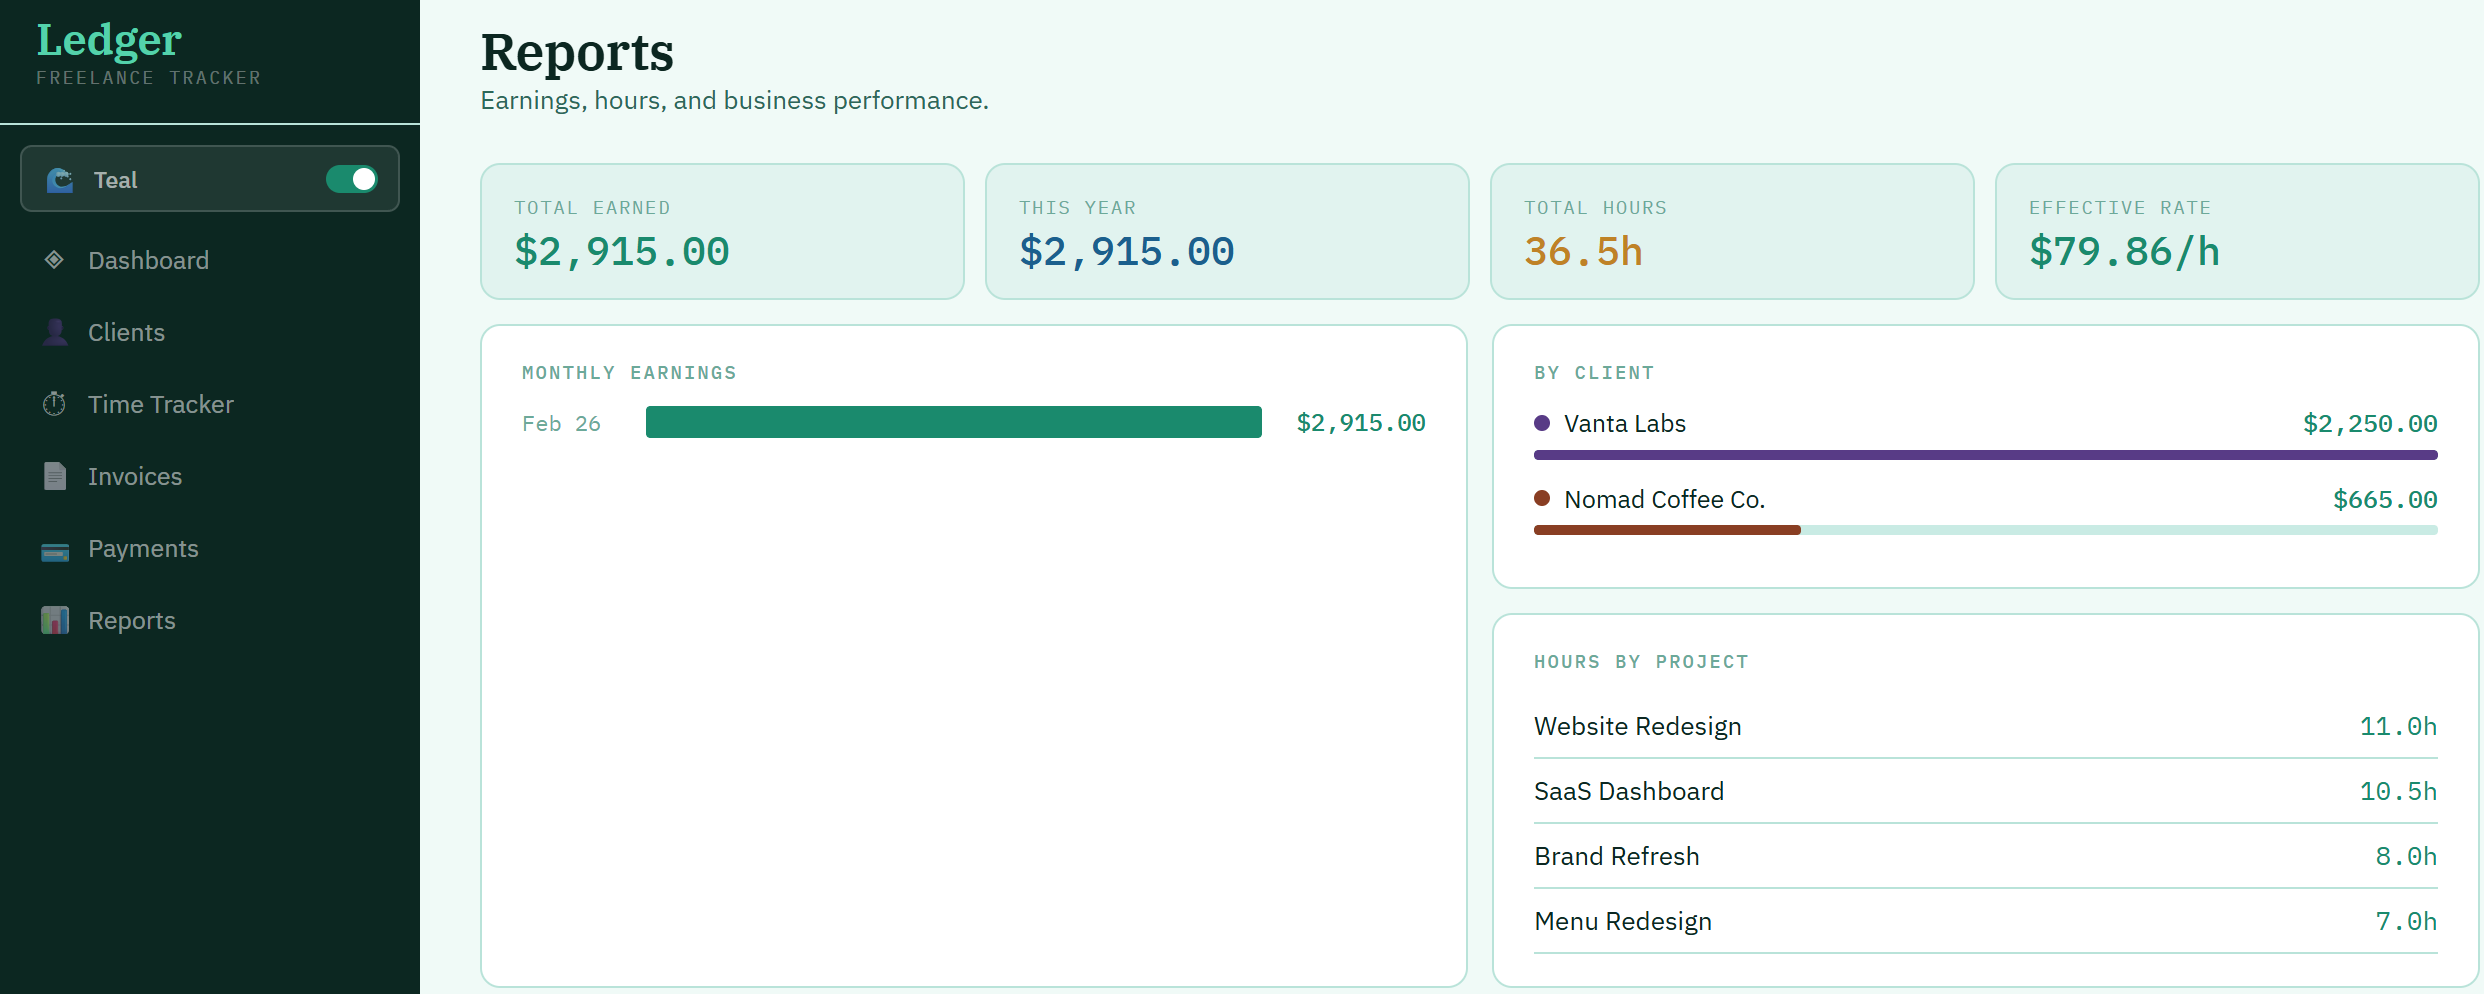This screenshot has height=994, width=2484.
Task: Click the 8.0h hours value
Action: 2406,856
